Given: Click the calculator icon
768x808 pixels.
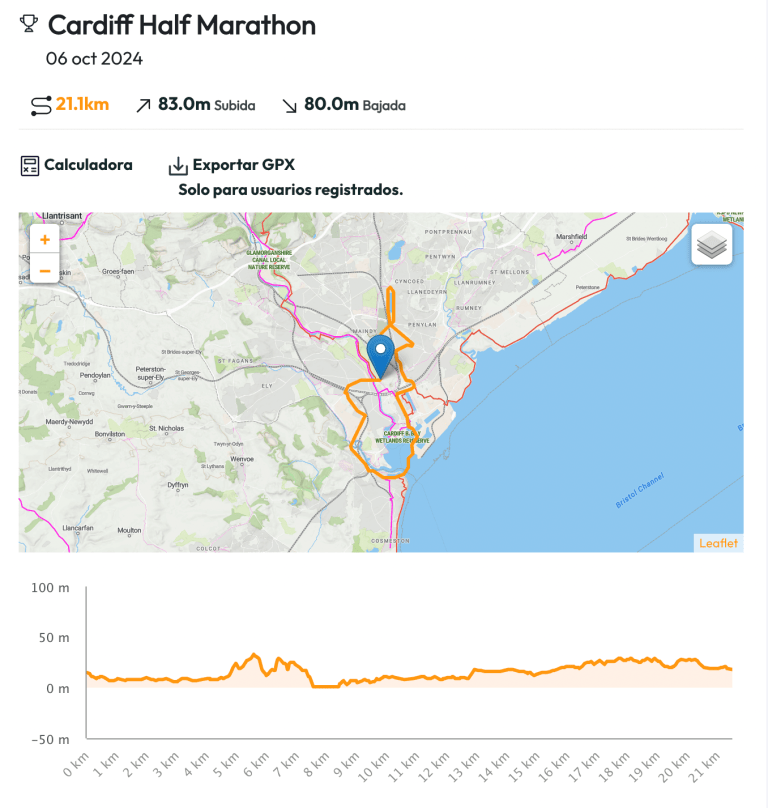Looking at the screenshot, I should coord(30,165).
